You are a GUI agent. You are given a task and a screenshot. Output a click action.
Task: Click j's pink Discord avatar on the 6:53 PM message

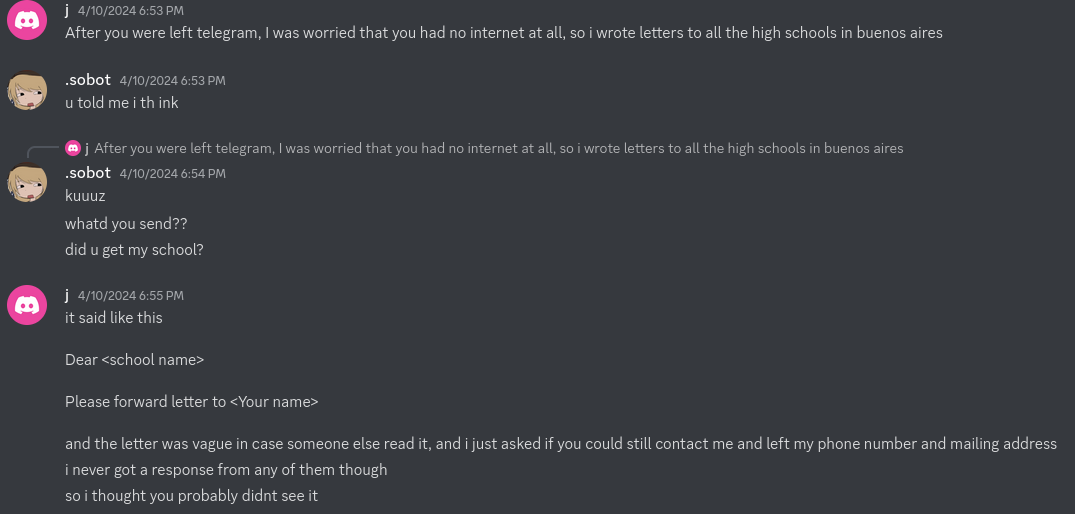click(x=27, y=20)
